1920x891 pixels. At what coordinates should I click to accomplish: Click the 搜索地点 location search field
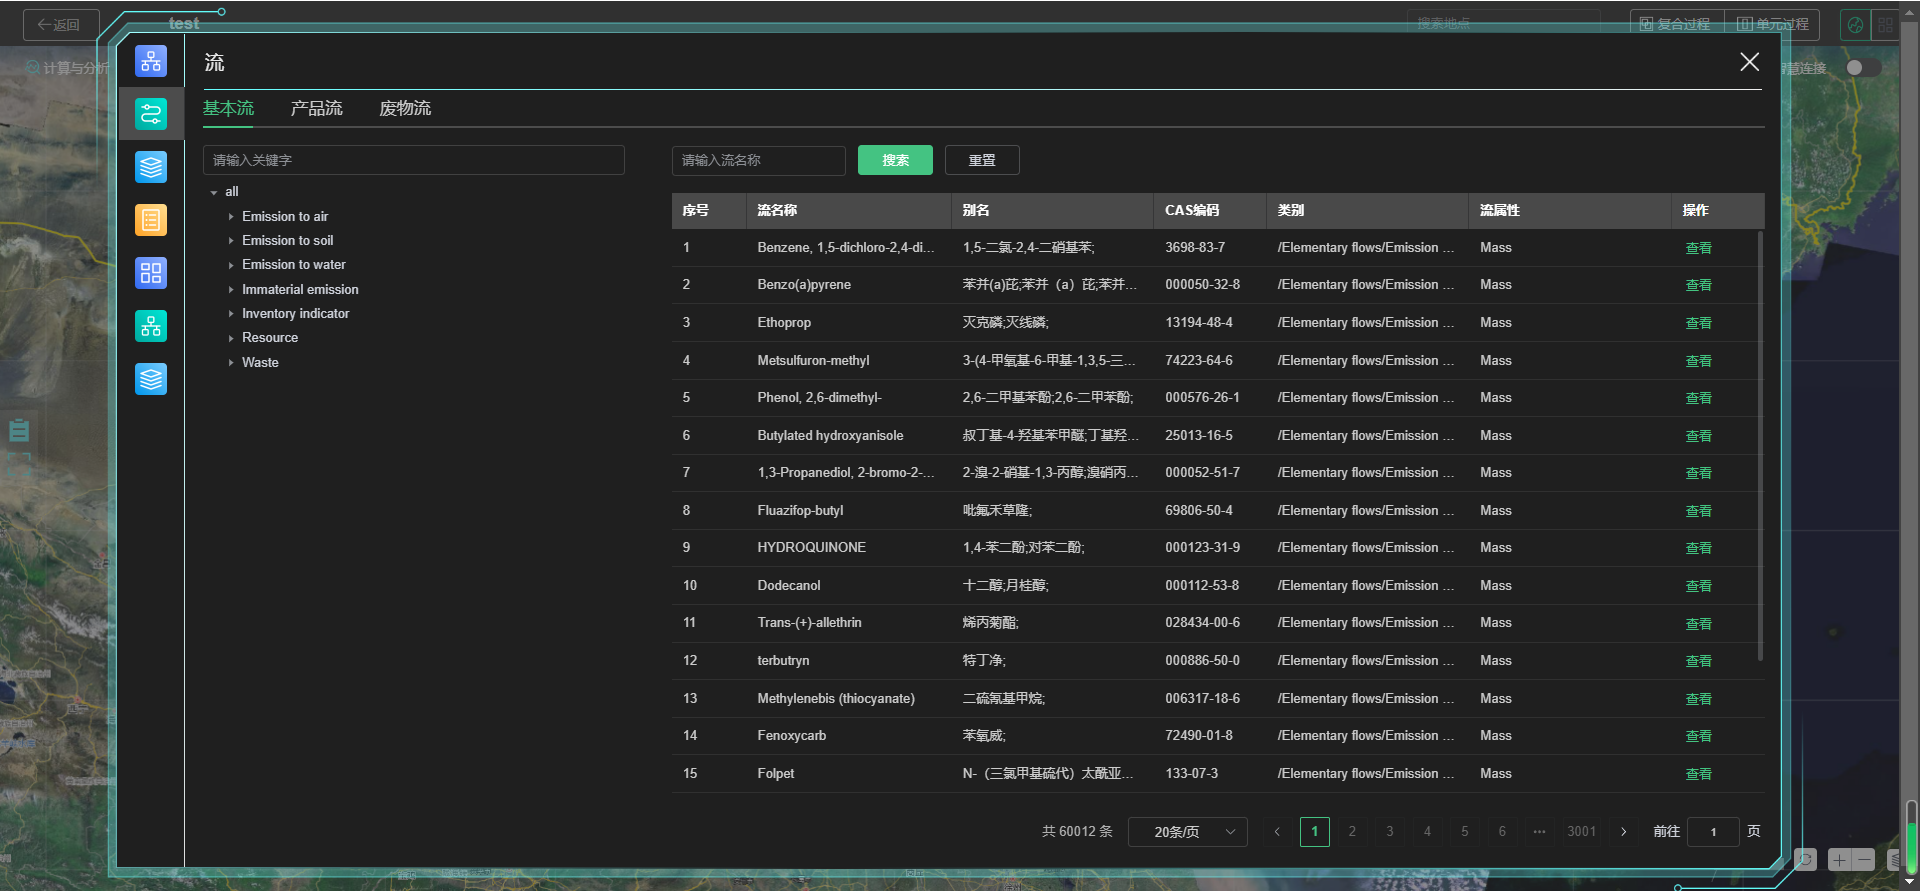coord(1504,23)
